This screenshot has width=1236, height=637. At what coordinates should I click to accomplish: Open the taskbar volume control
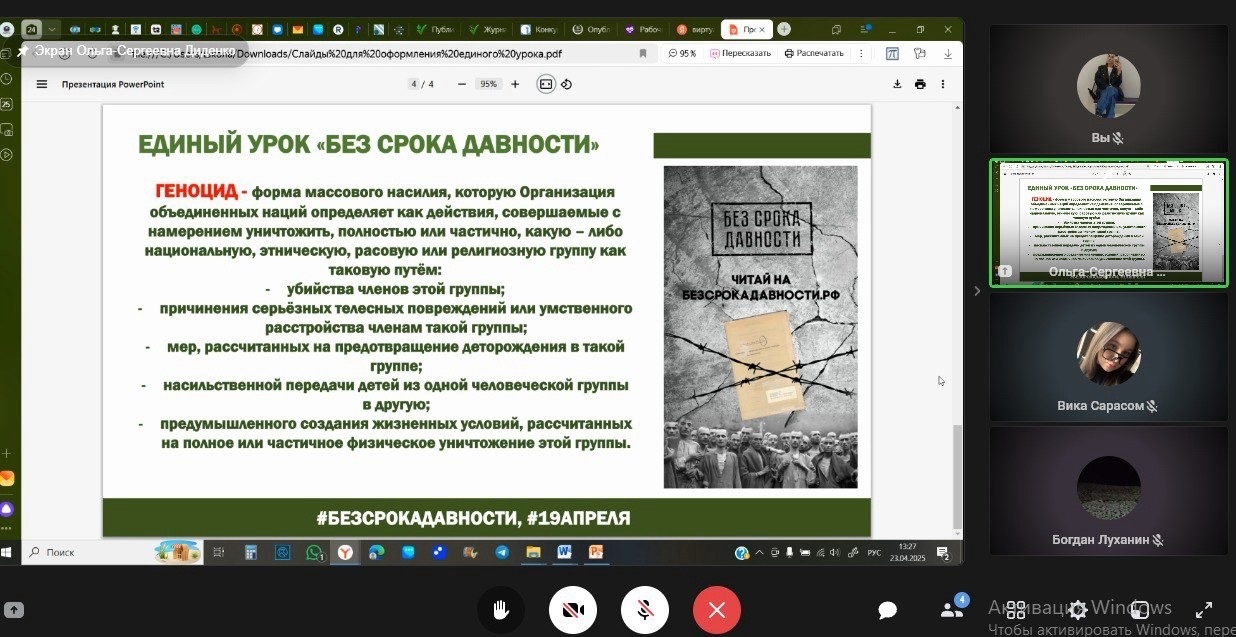tap(836, 552)
